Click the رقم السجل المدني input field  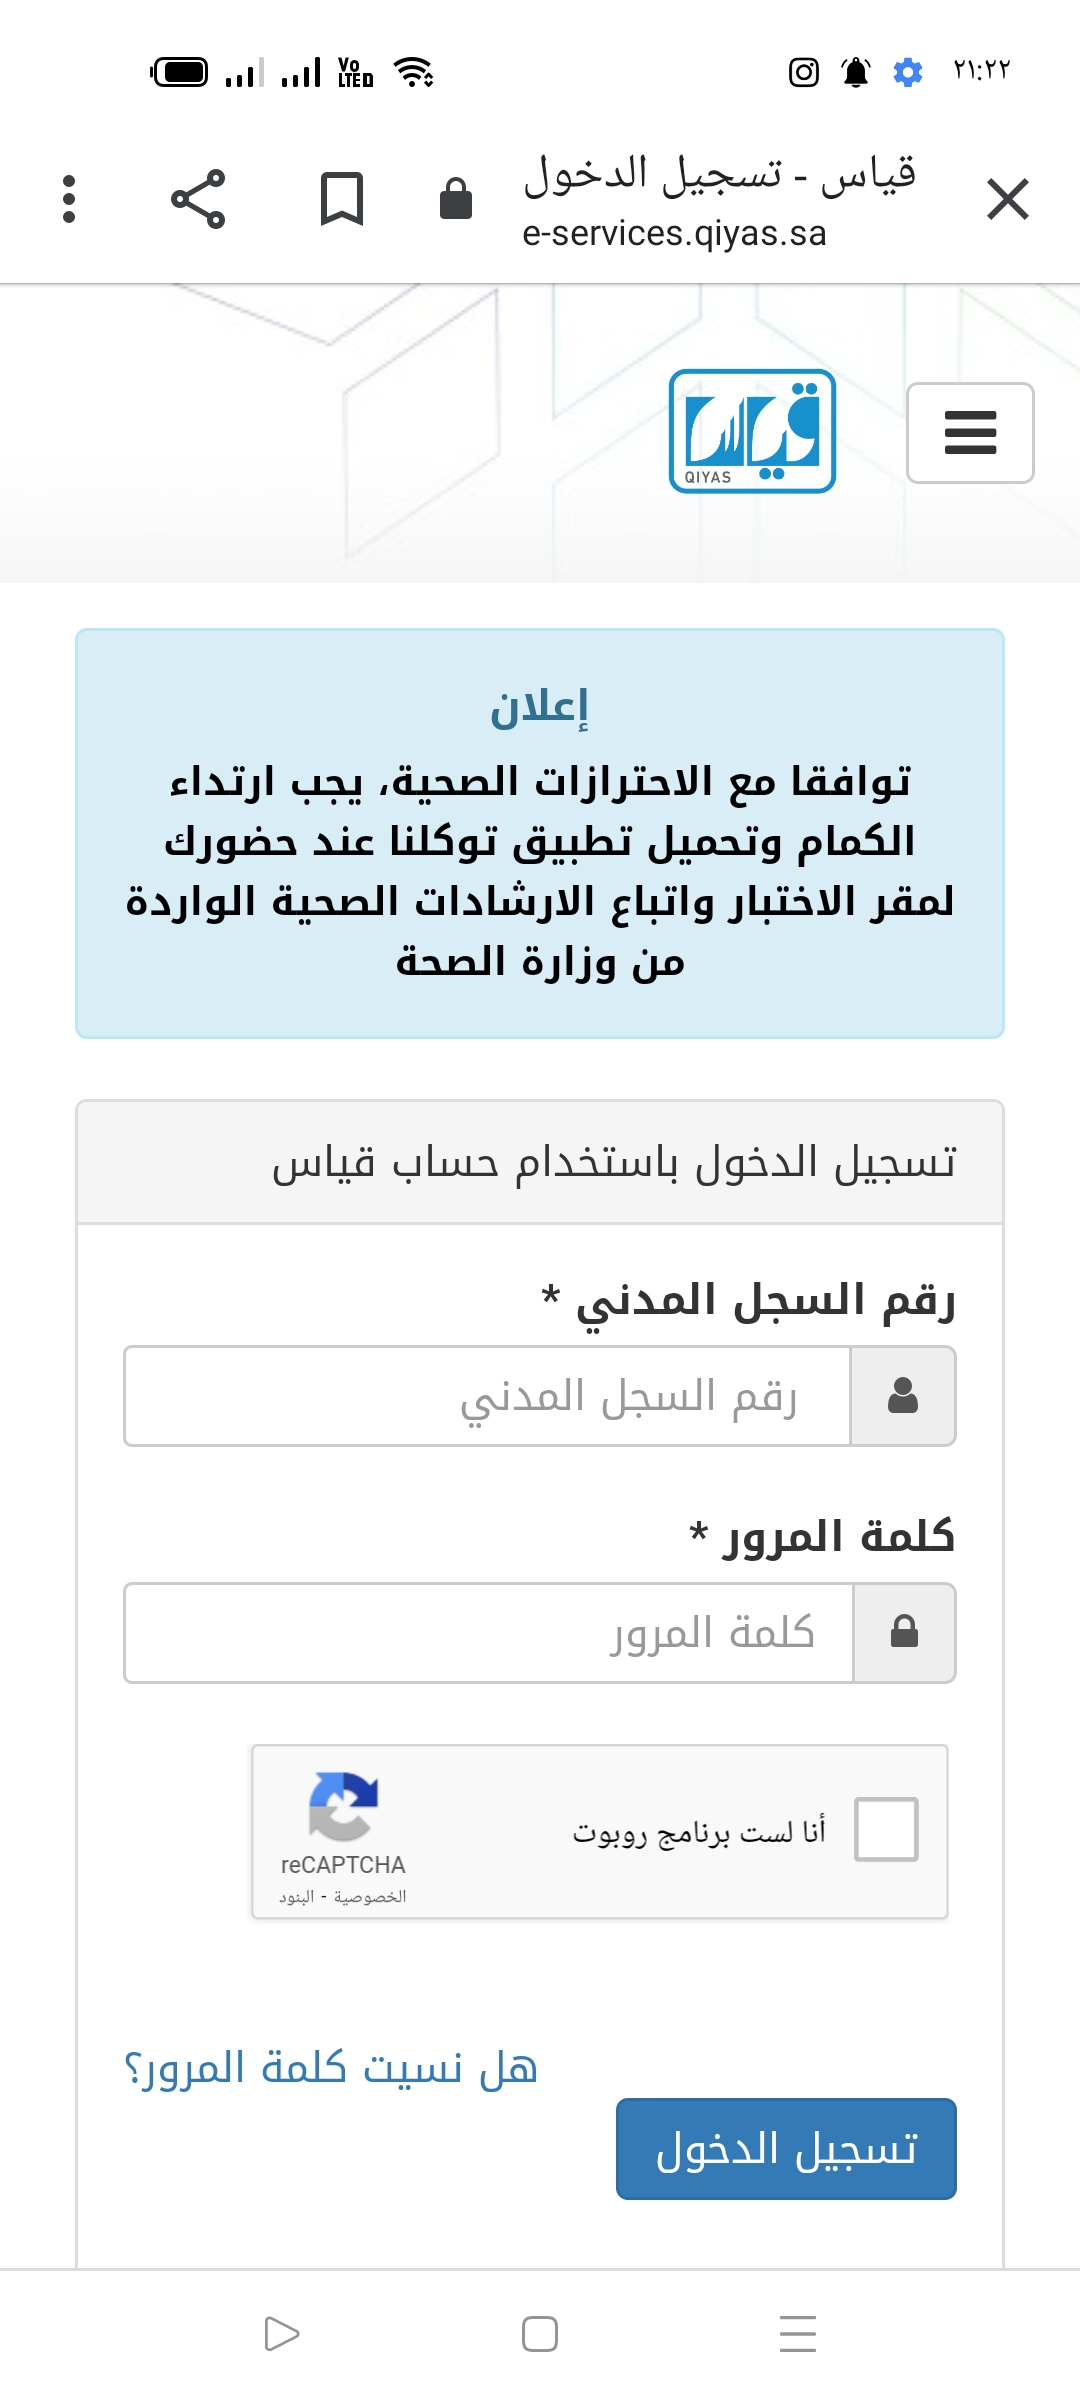(487, 1396)
